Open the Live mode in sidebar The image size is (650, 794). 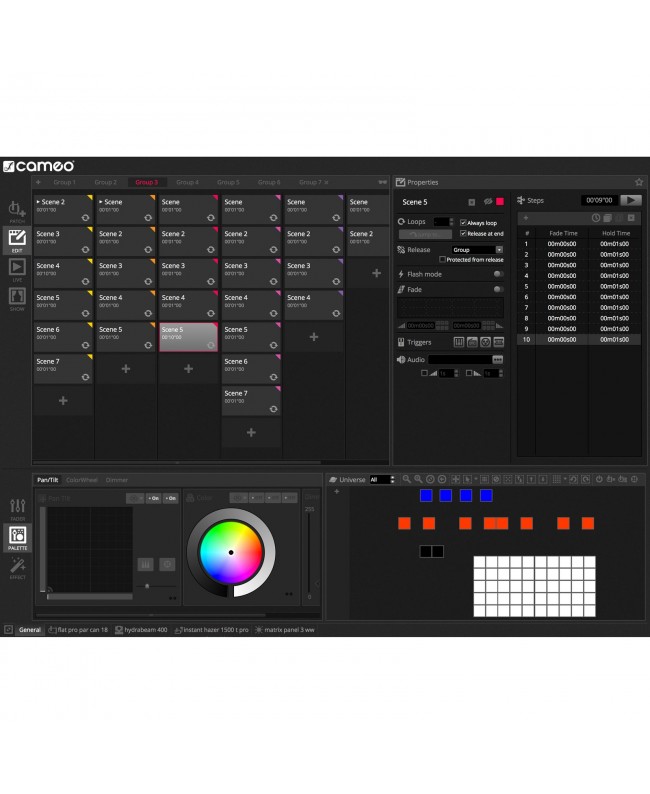tap(17, 270)
